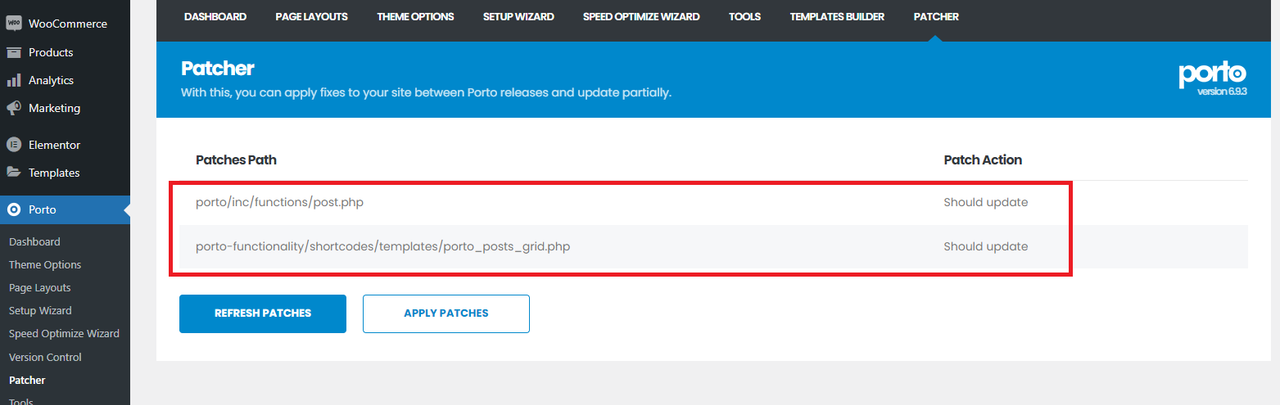Switch to TEMPLATES BUILDER top tab
This screenshot has height=405, width=1280.
(x=837, y=17)
